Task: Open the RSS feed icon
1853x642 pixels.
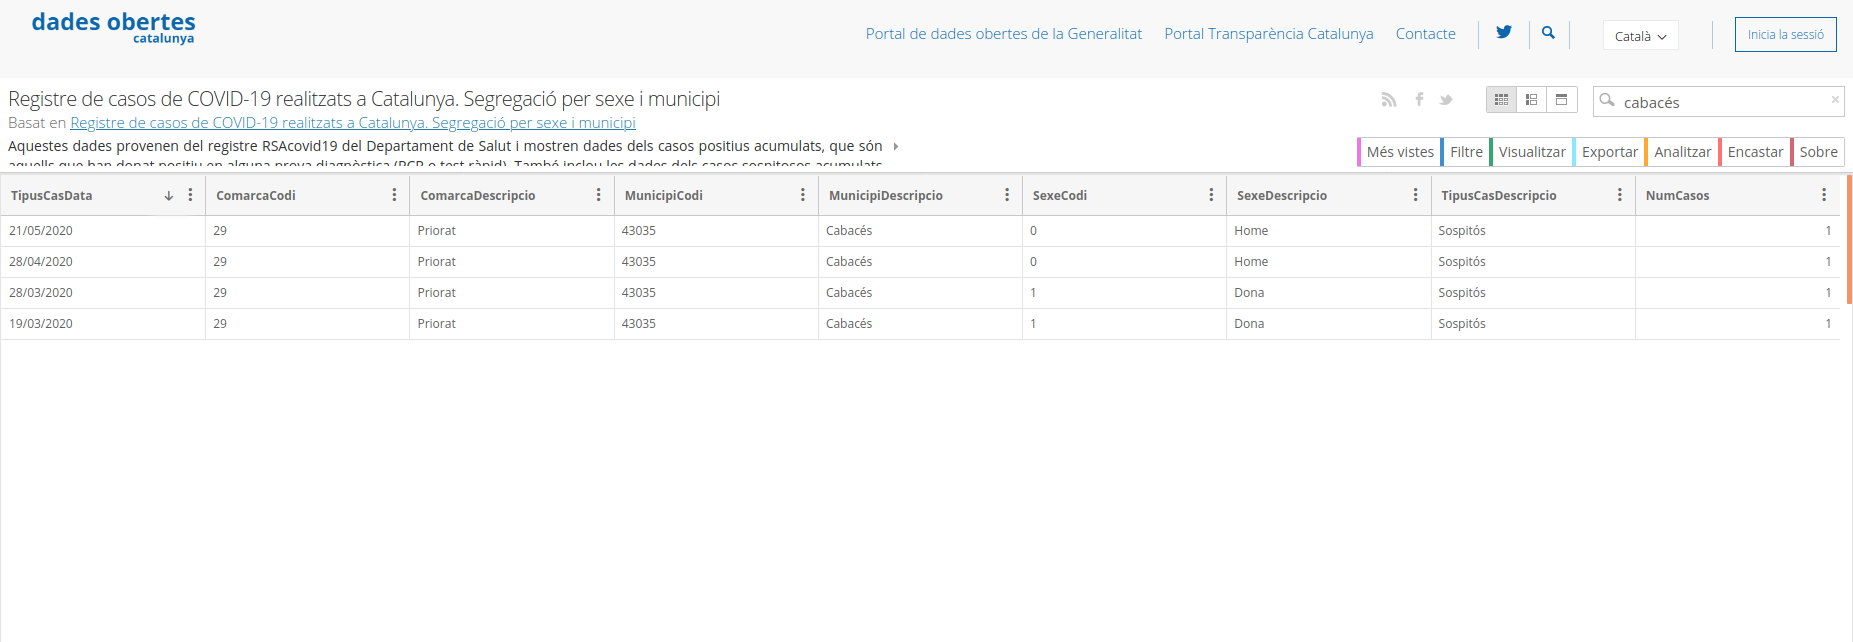Action: pos(1388,99)
